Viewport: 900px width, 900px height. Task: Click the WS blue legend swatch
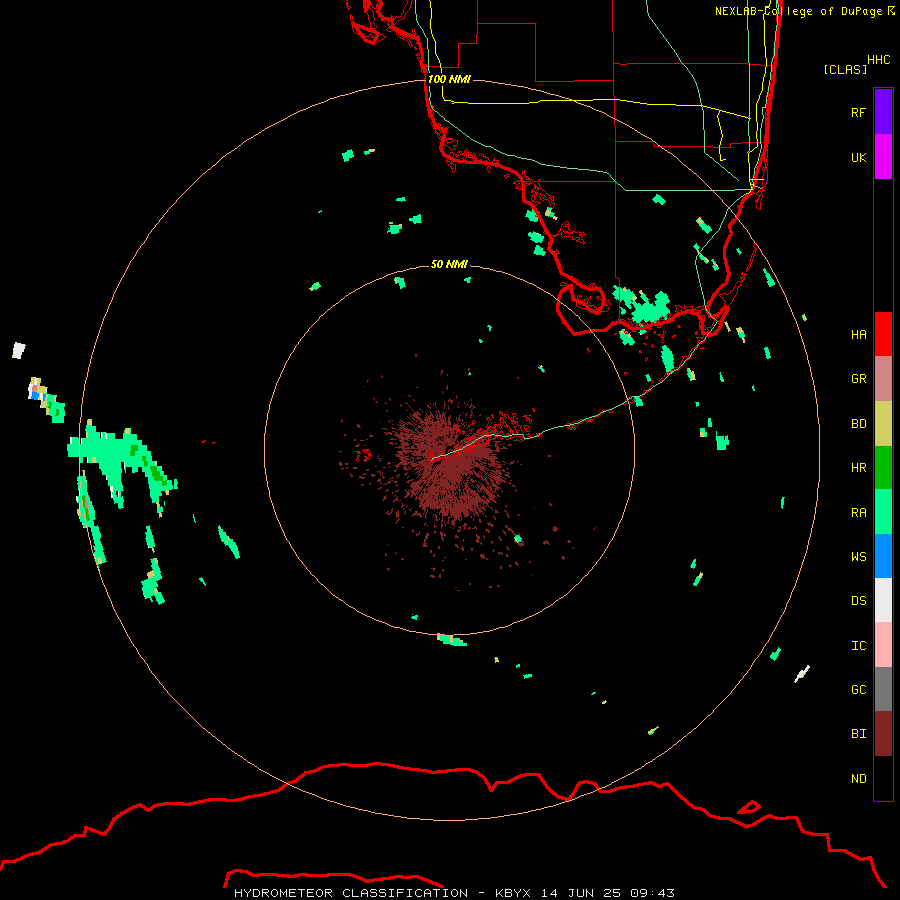(x=883, y=556)
